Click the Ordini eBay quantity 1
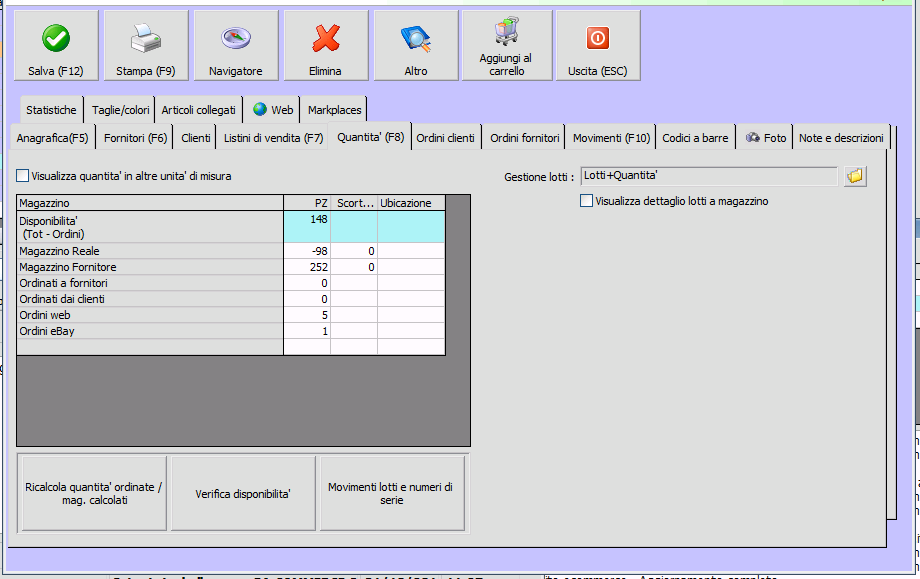 tap(307, 331)
